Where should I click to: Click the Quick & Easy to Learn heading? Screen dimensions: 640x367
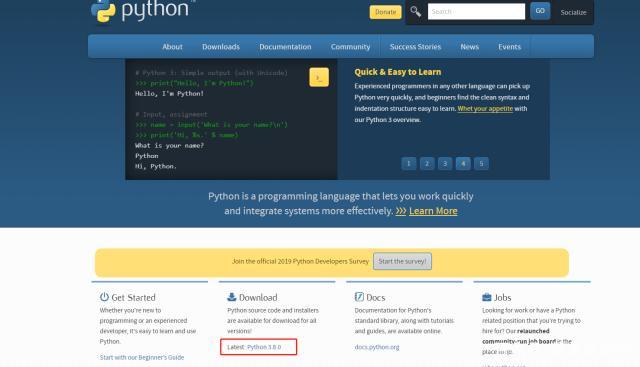click(x=398, y=72)
